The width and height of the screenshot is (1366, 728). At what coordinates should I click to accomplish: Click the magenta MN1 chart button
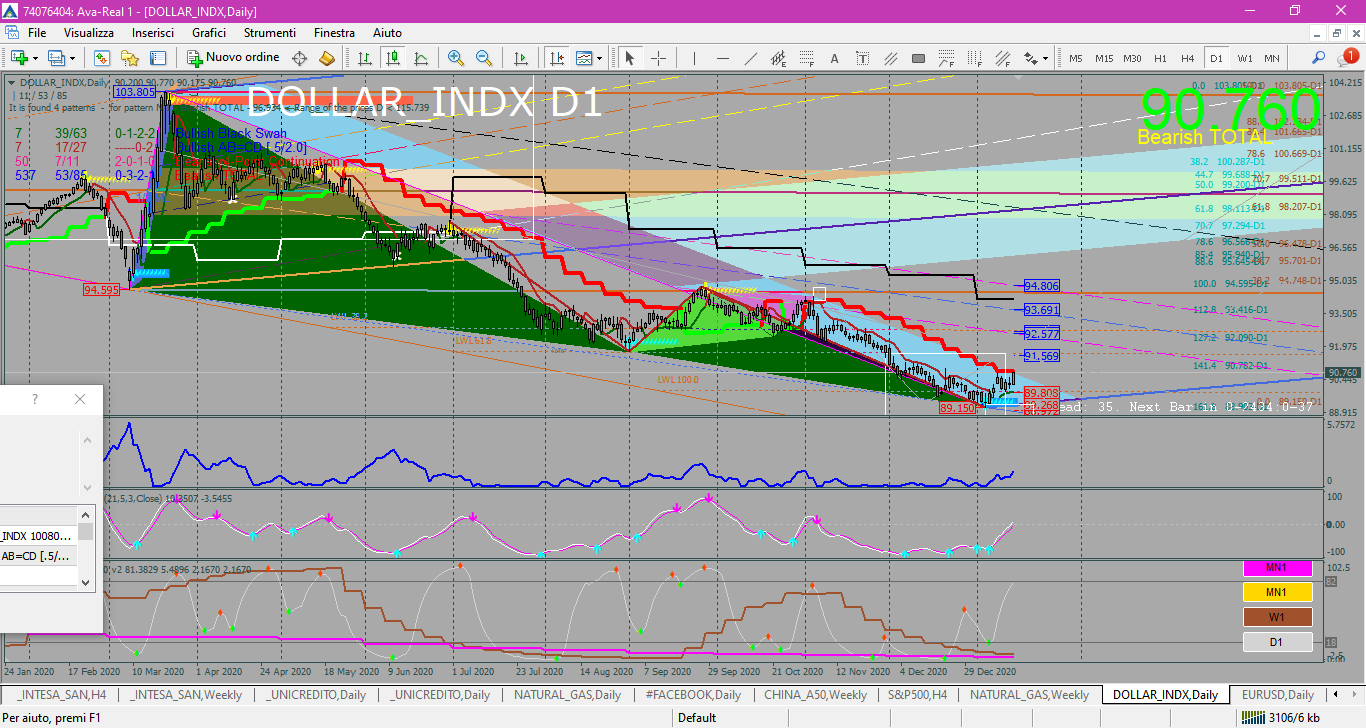coord(1276,568)
